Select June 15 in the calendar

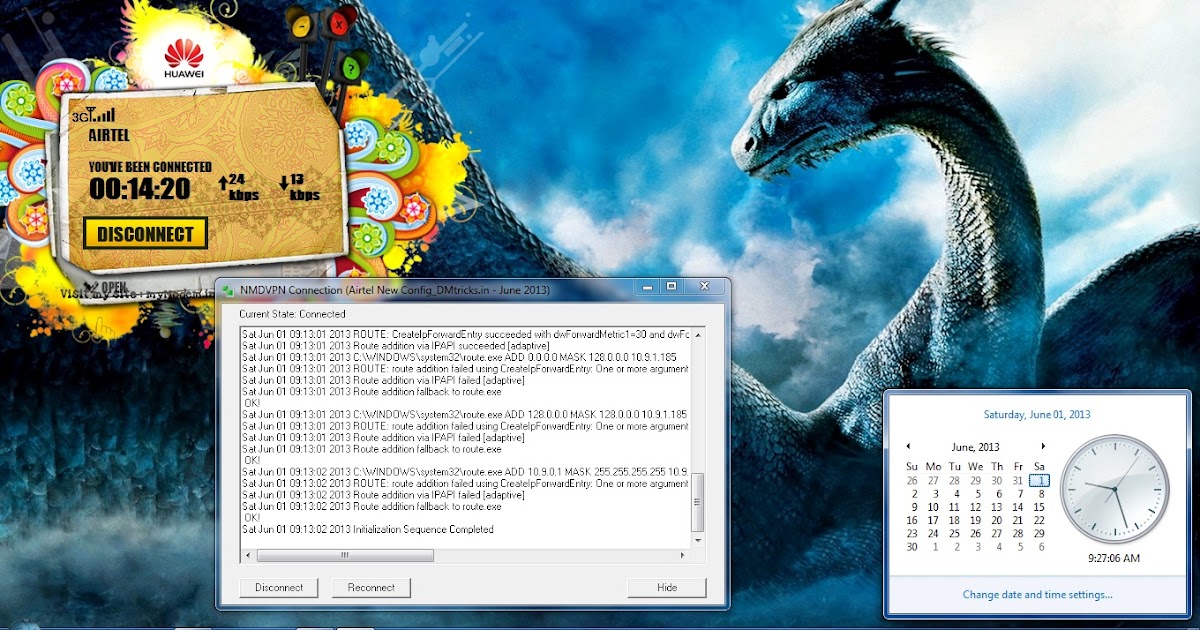coord(1039,507)
